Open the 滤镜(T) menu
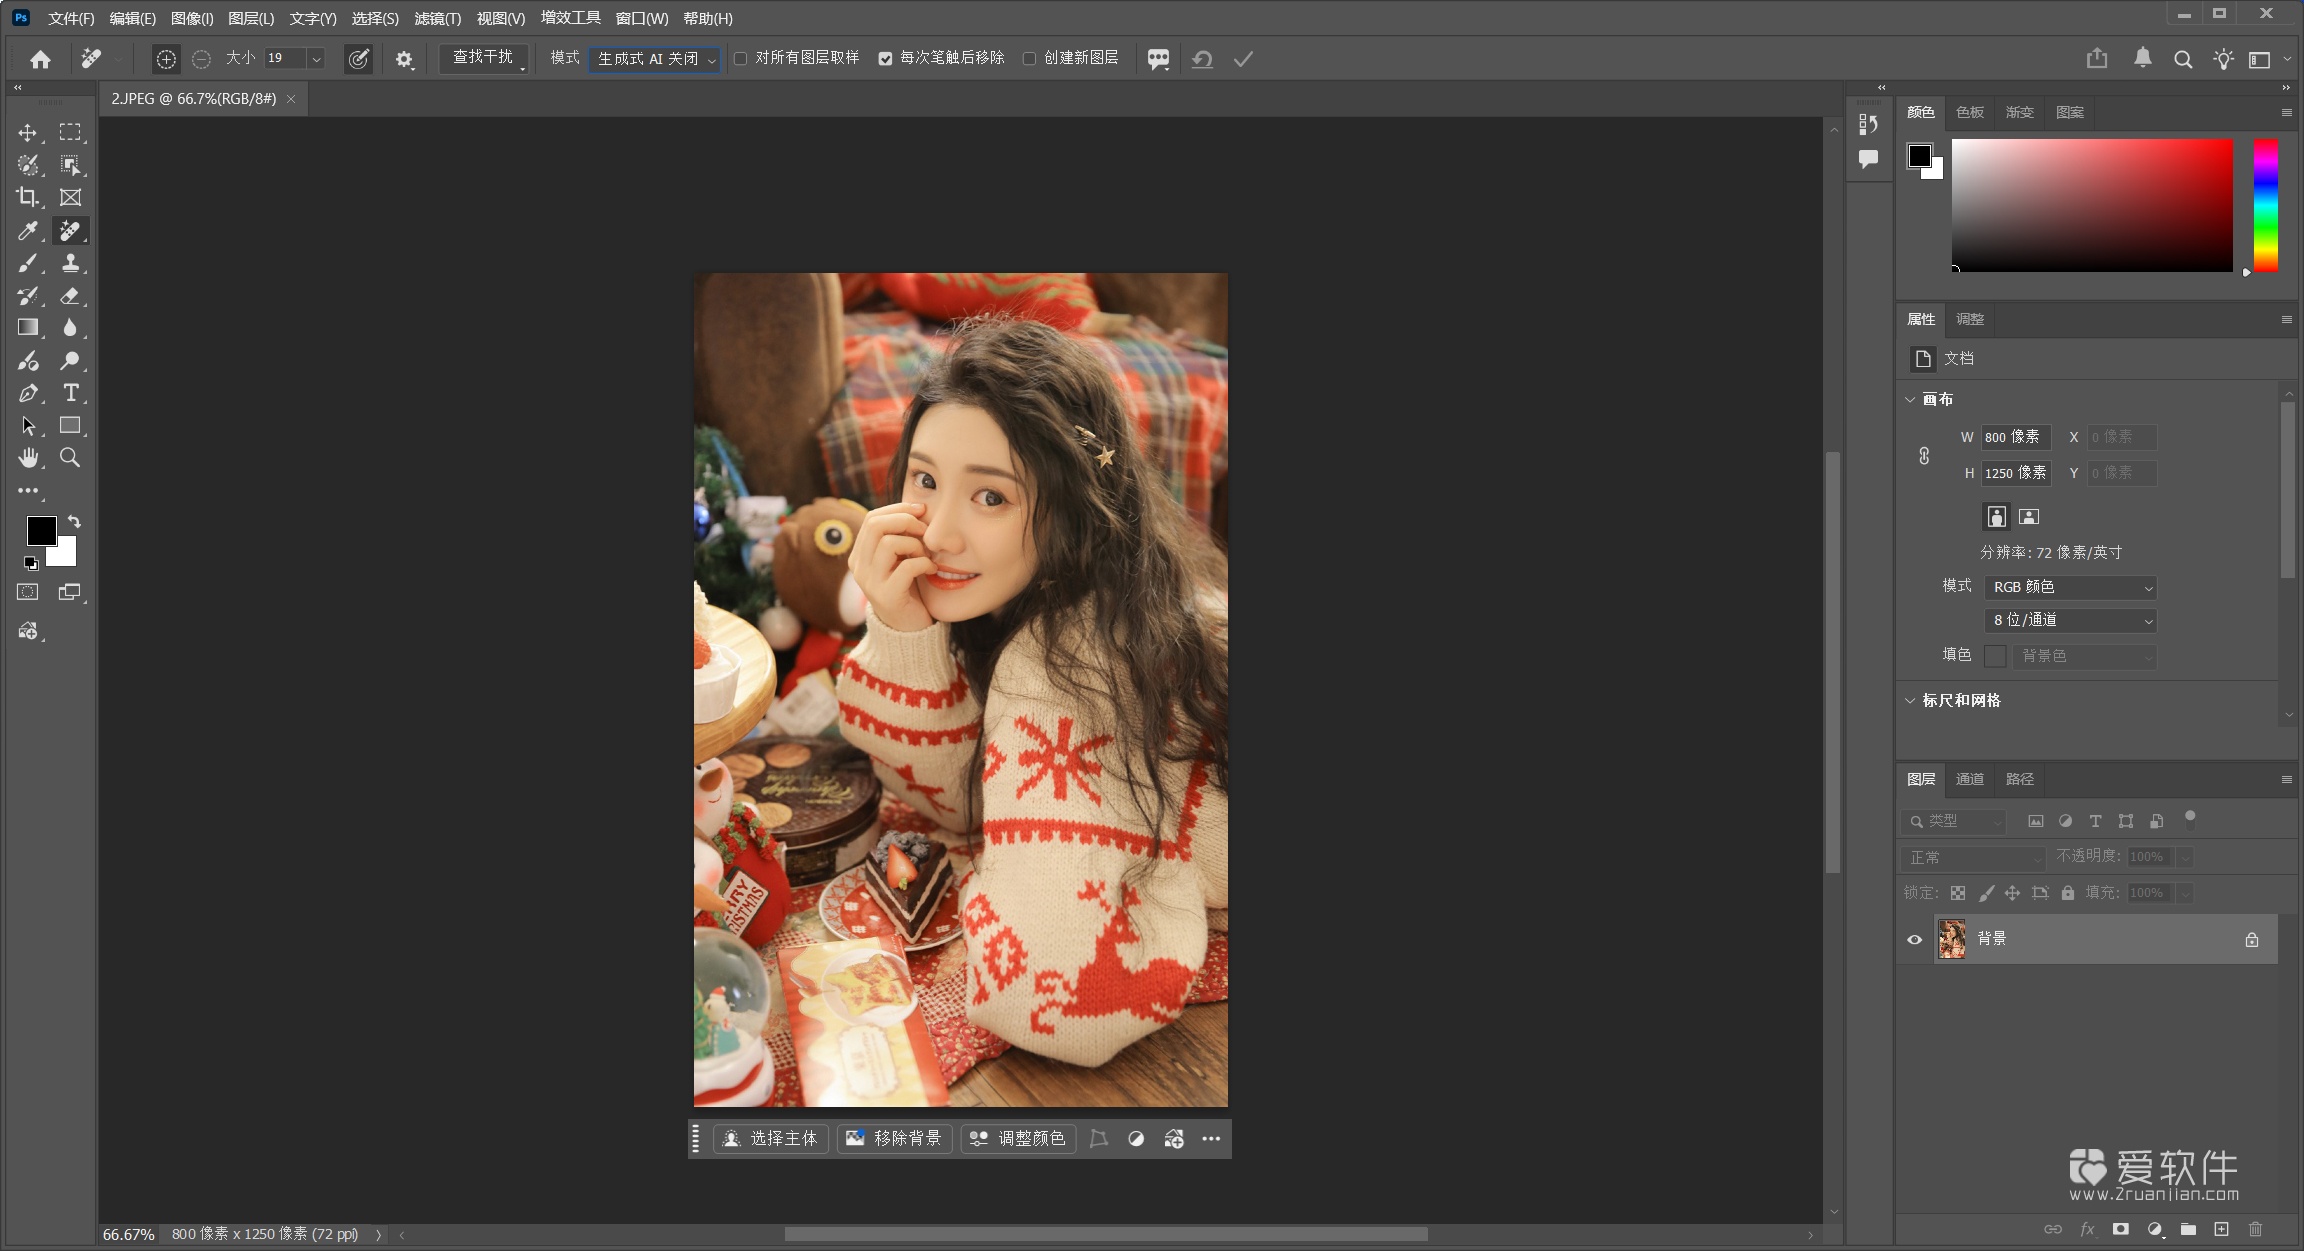Screen dimensions: 2304x1251 437,18
